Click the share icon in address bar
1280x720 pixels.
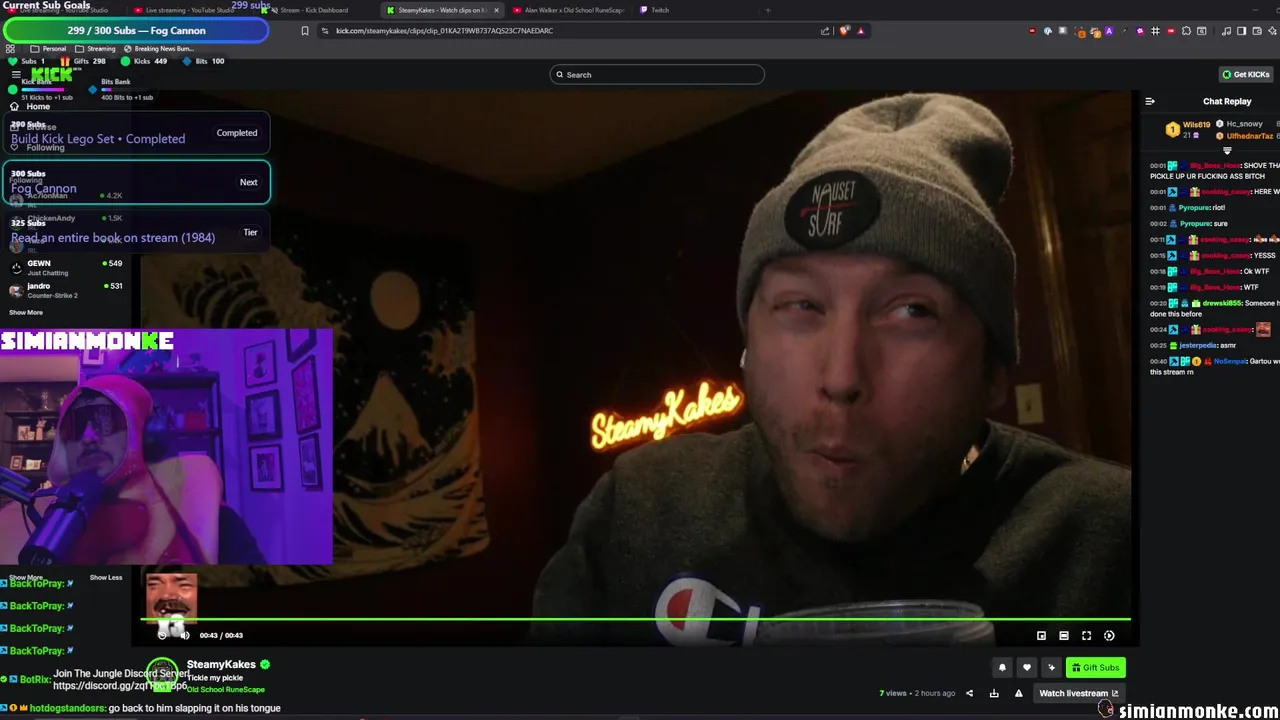(825, 30)
